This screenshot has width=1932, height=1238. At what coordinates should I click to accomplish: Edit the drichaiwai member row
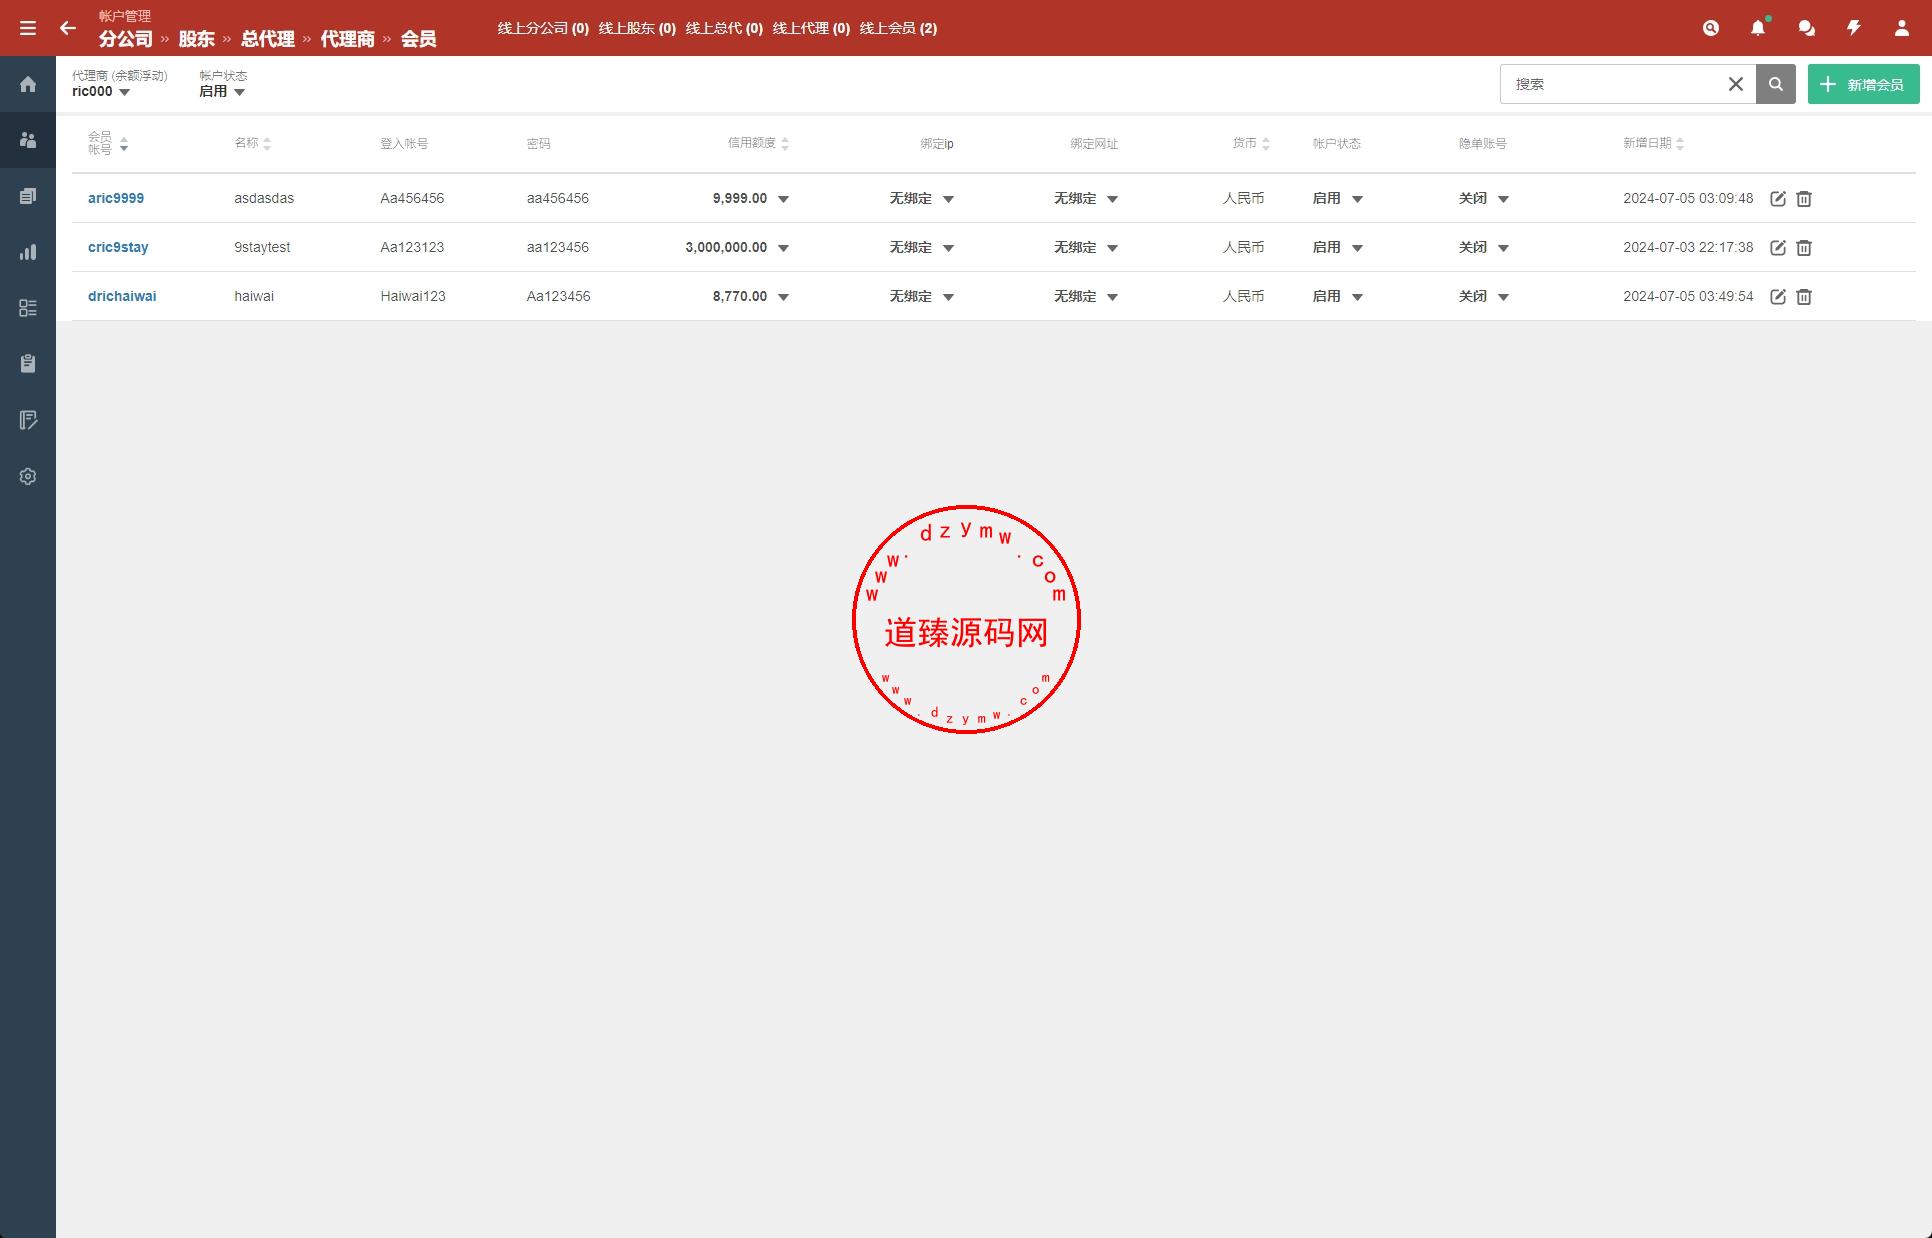coord(1778,296)
